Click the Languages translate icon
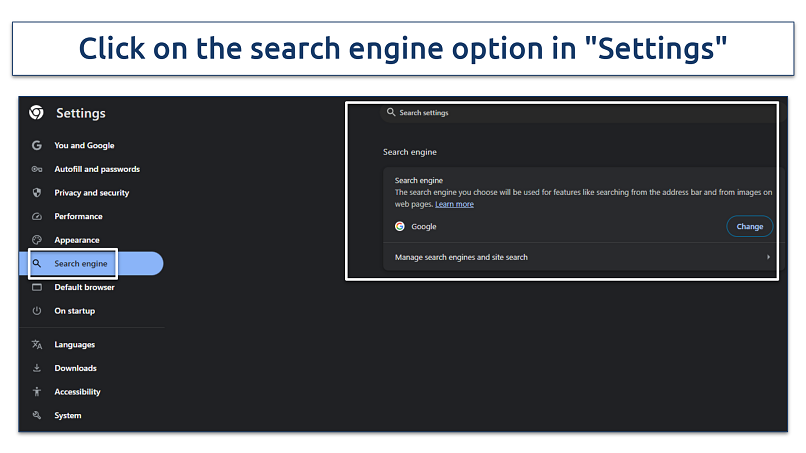Screen dimensions: 806x453 tap(37, 345)
